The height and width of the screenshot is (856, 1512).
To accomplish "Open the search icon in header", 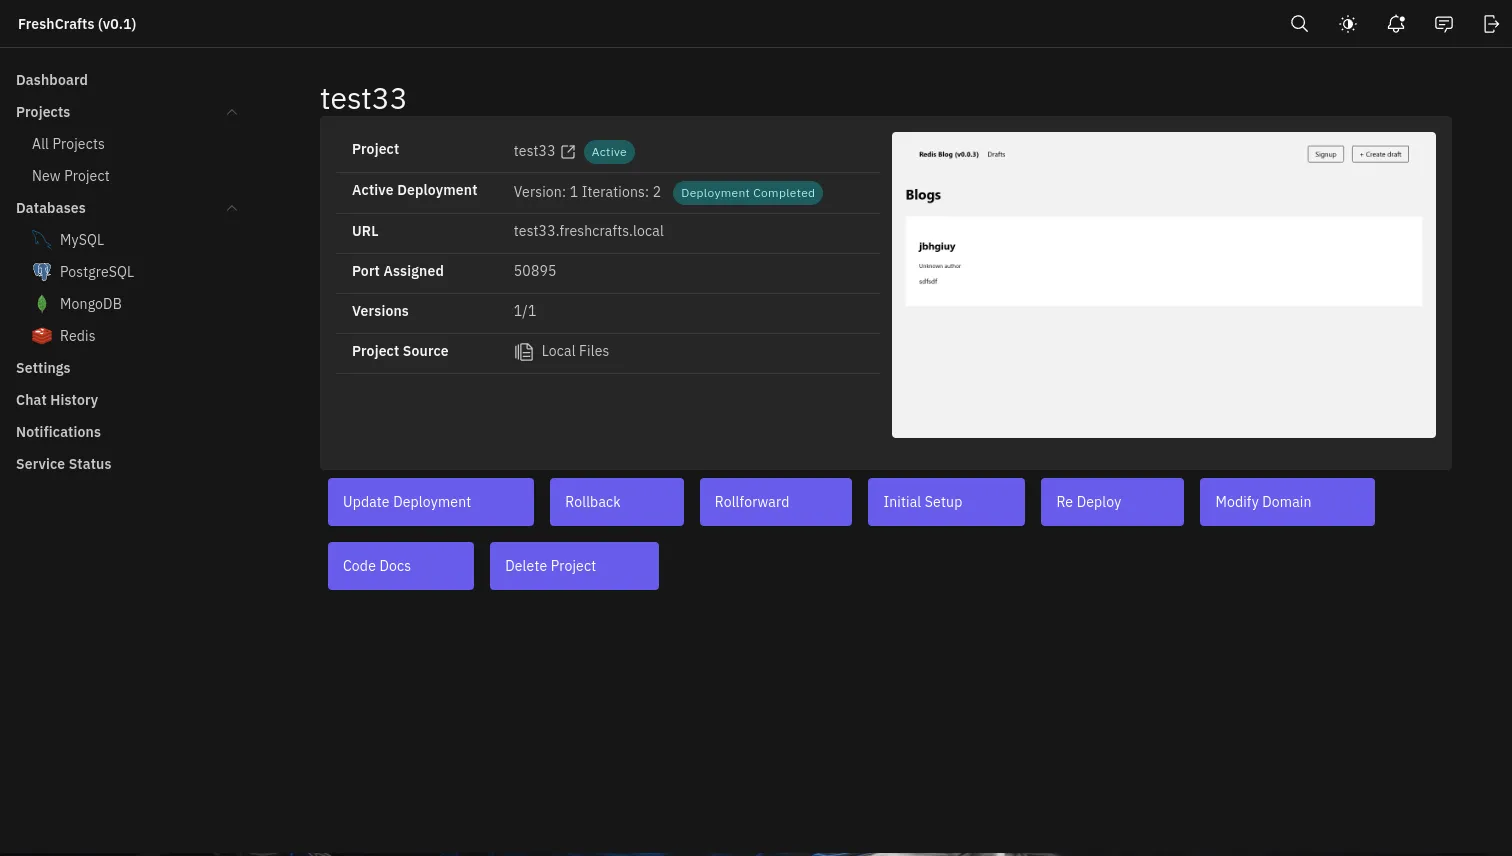I will (x=1299, y=24).
